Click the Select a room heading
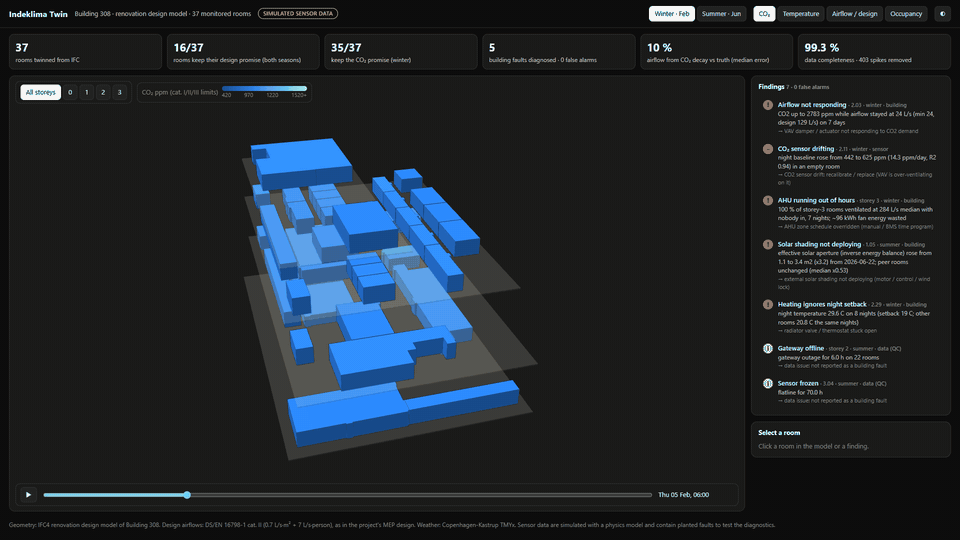 [x=779, y=433]
